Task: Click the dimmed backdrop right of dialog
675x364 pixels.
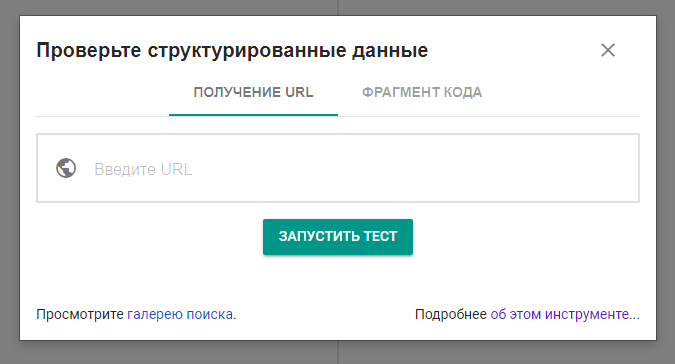Action: (x=666, y=181)
